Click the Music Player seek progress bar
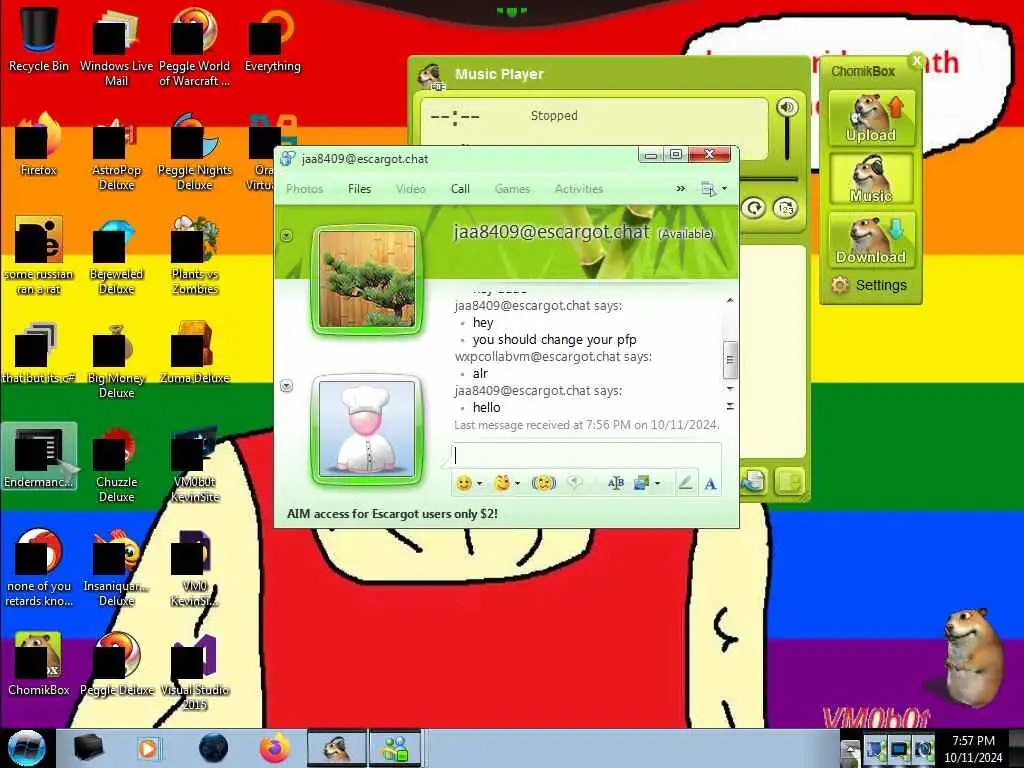This screenshot has width=1024, height=768. point(769,178)
